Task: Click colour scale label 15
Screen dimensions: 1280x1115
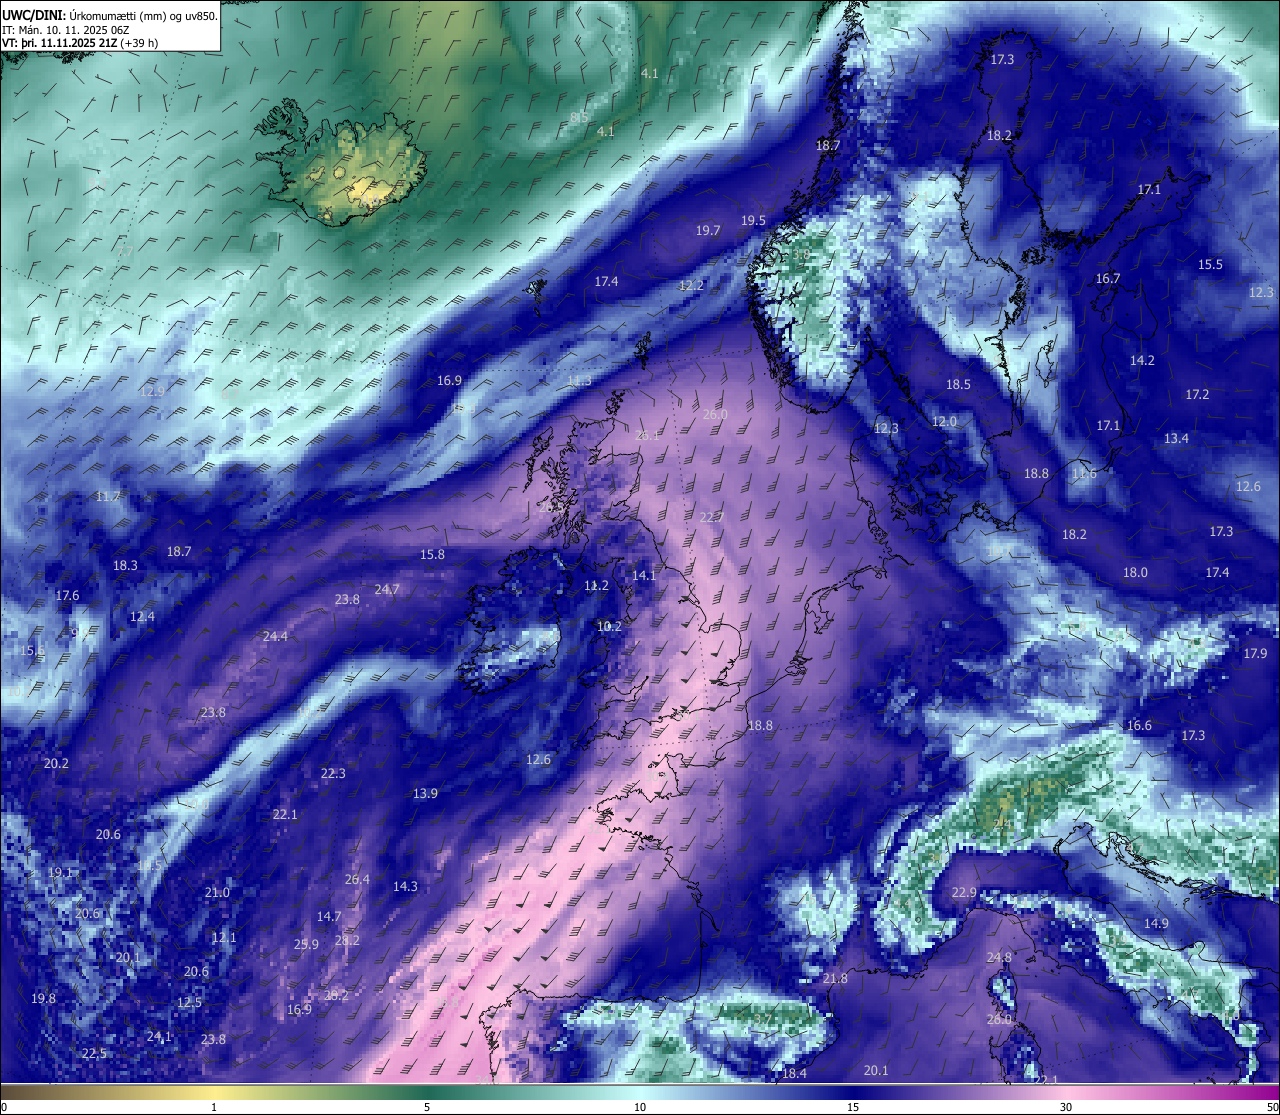Action: tap(853, 1107)
